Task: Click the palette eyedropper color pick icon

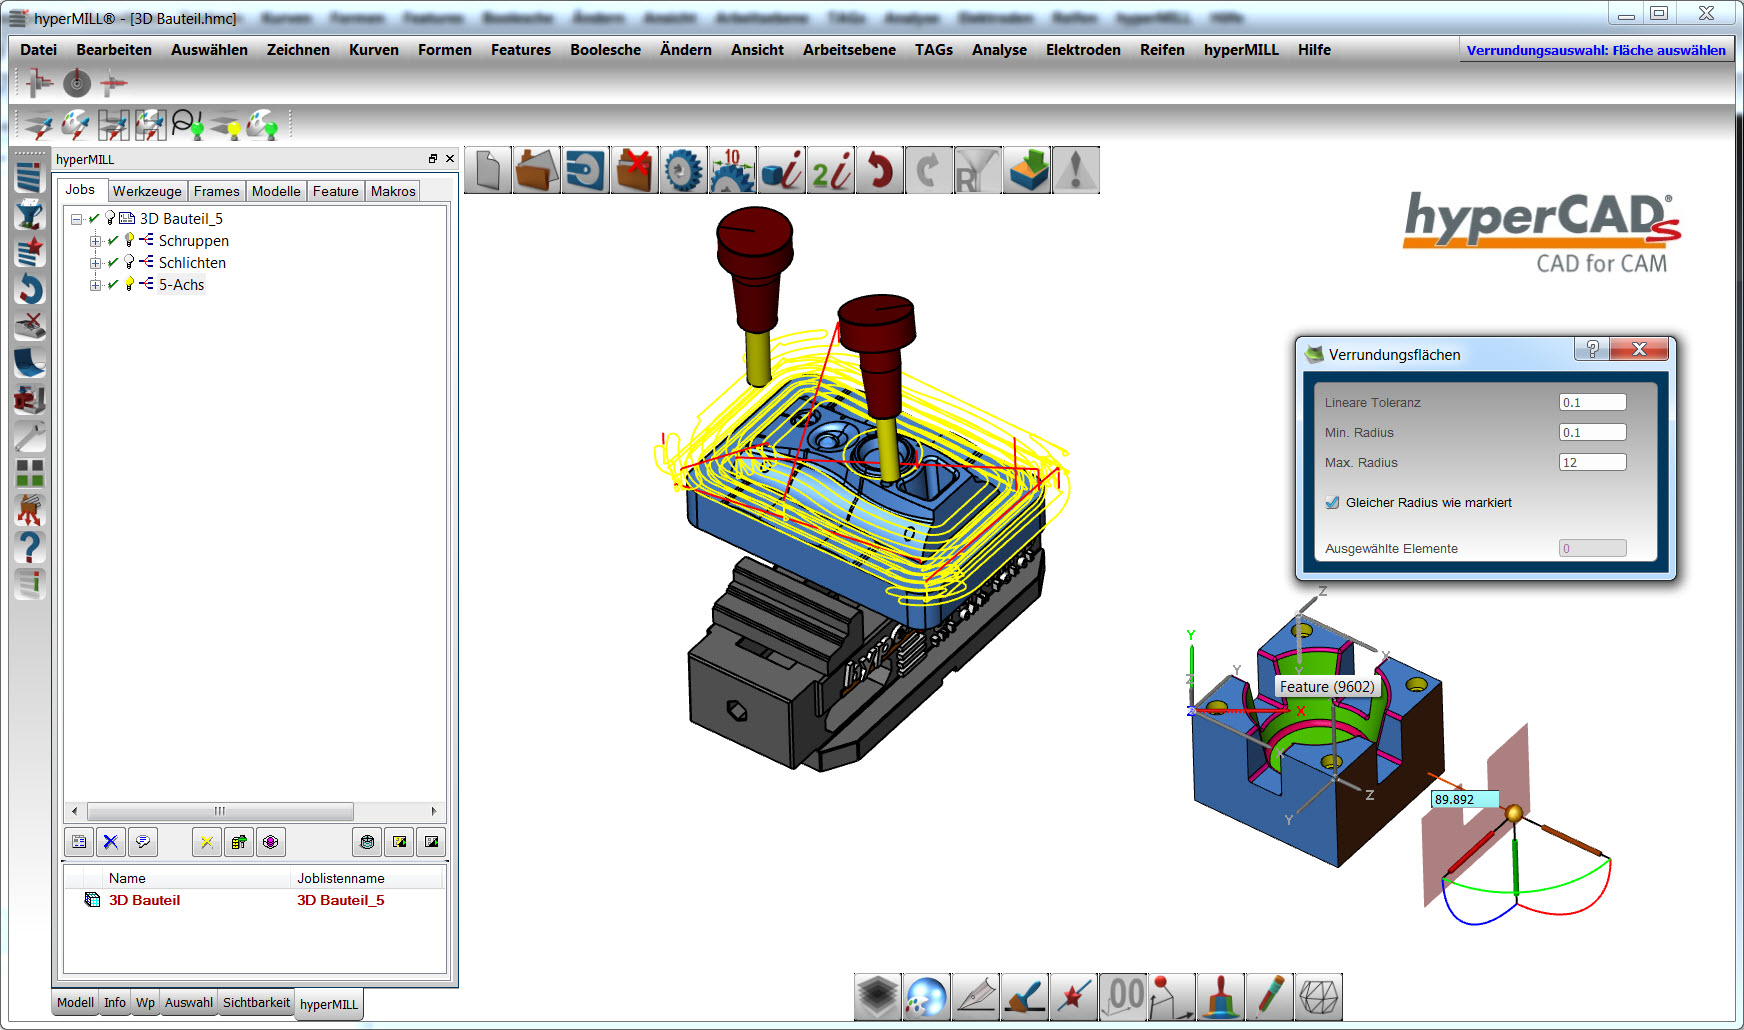Action: pos(75,125)
